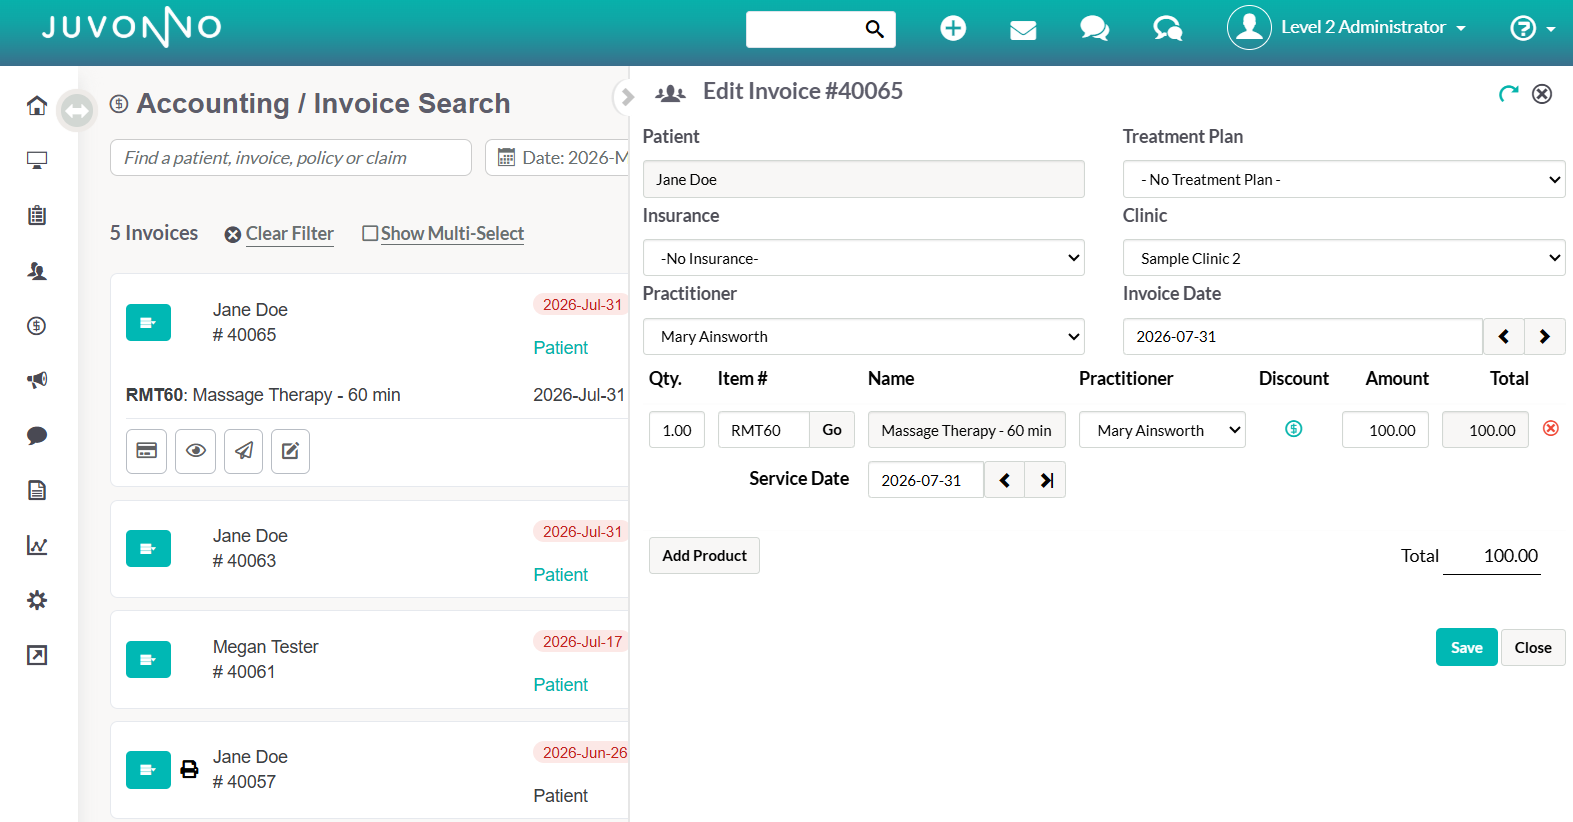Open the patients sidebar icon
The image size is (1573, 822).
click(x=37, y=271)
